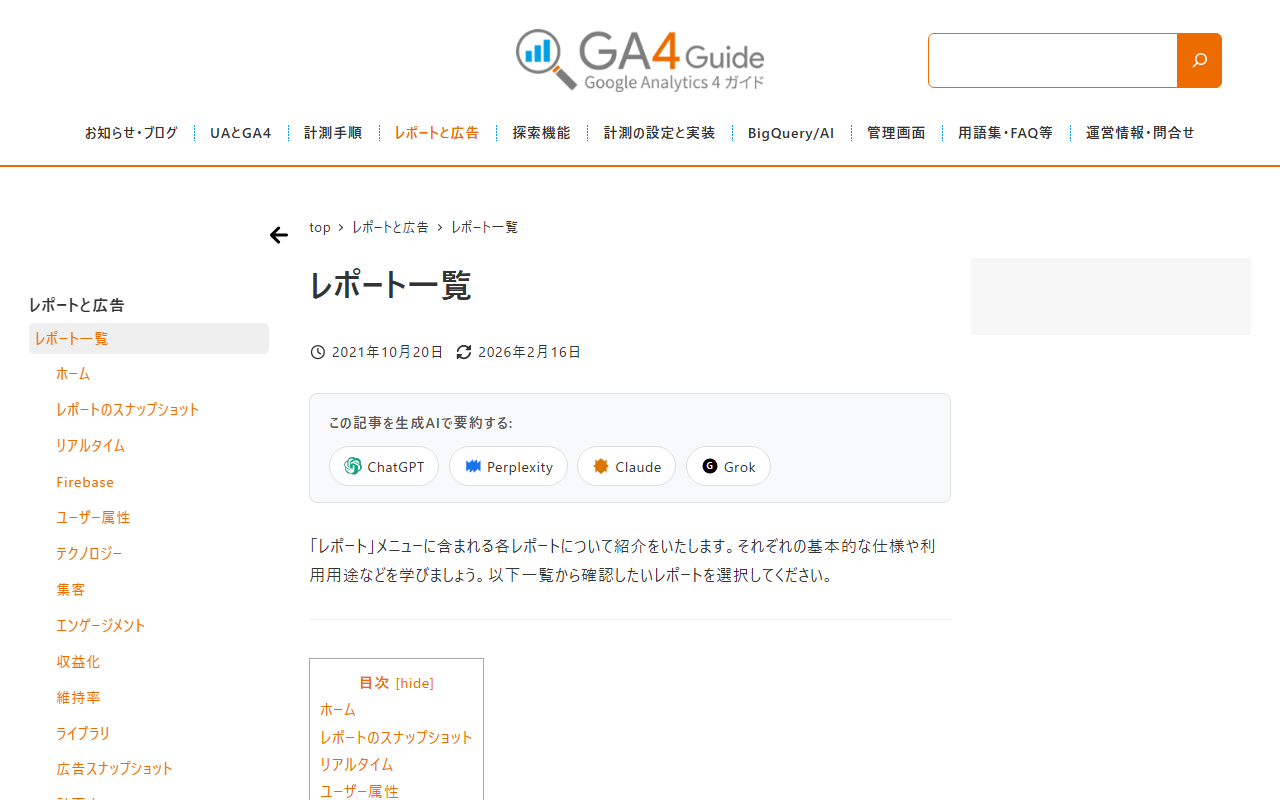The width and height of the screenshot is (1280, 800).
Task: Click the orange search magnifier button
Action: (x=1199, y=60)
